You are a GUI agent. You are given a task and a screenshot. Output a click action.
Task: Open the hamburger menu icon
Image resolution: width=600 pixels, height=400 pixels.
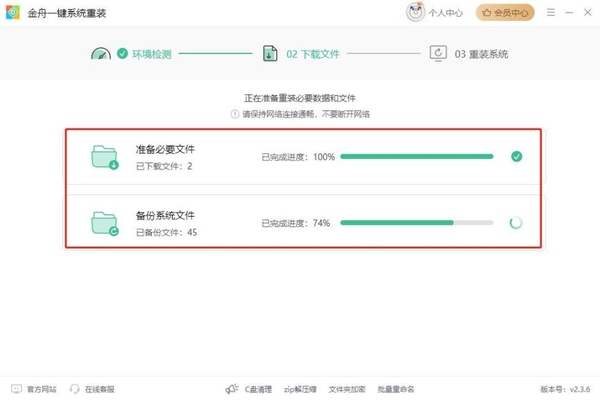tap(551, 13)
